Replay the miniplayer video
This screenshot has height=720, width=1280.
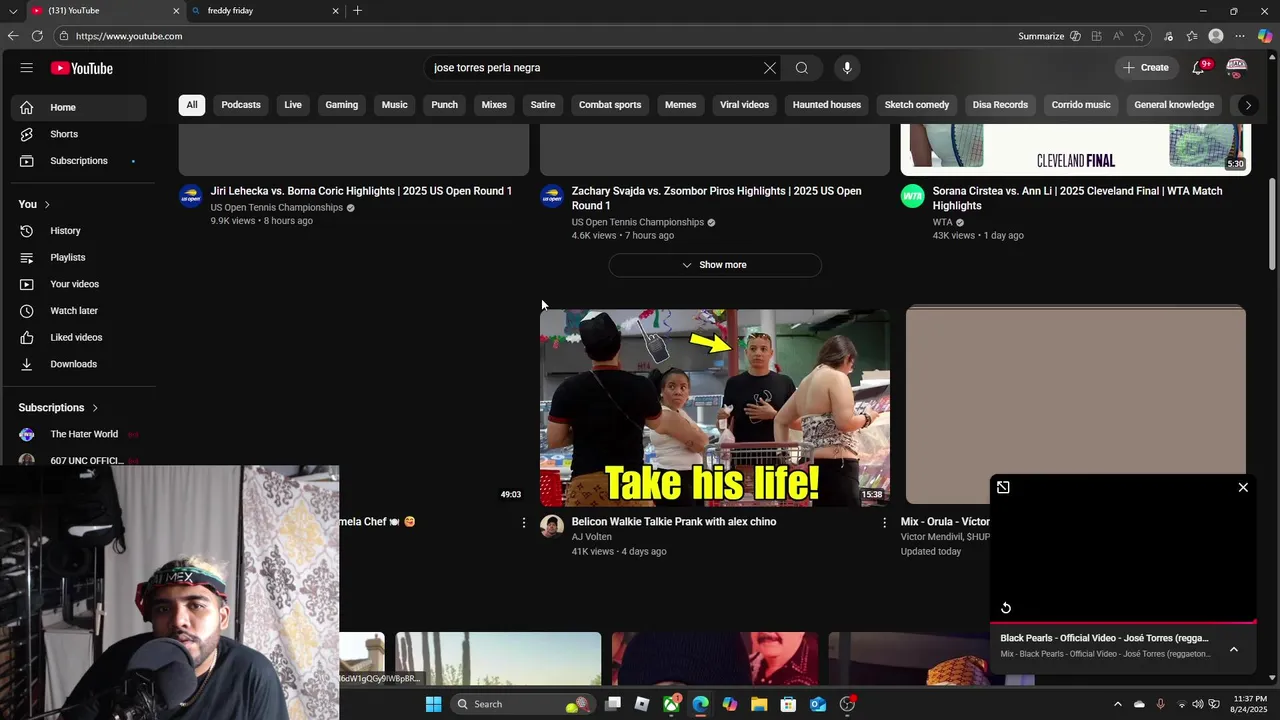click(x=1006, y=608)
